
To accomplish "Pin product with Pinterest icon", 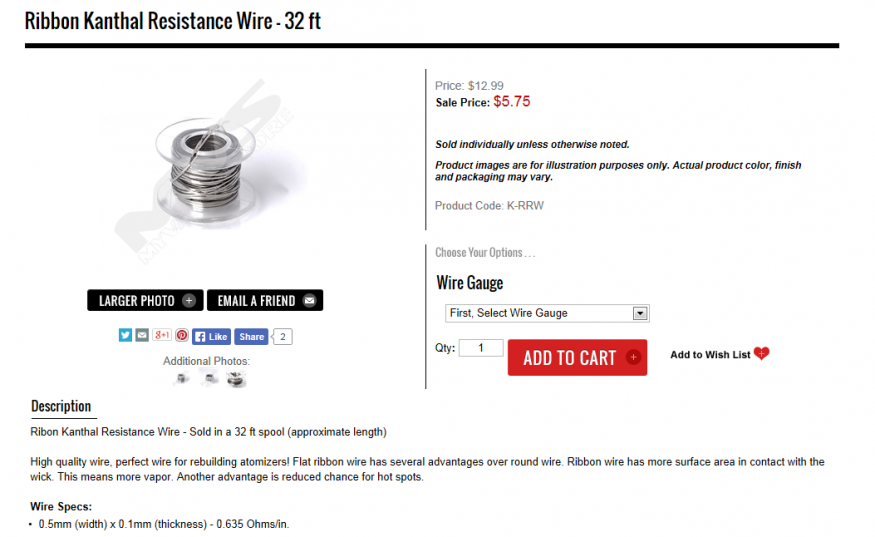I will click(x=182, y=336).
